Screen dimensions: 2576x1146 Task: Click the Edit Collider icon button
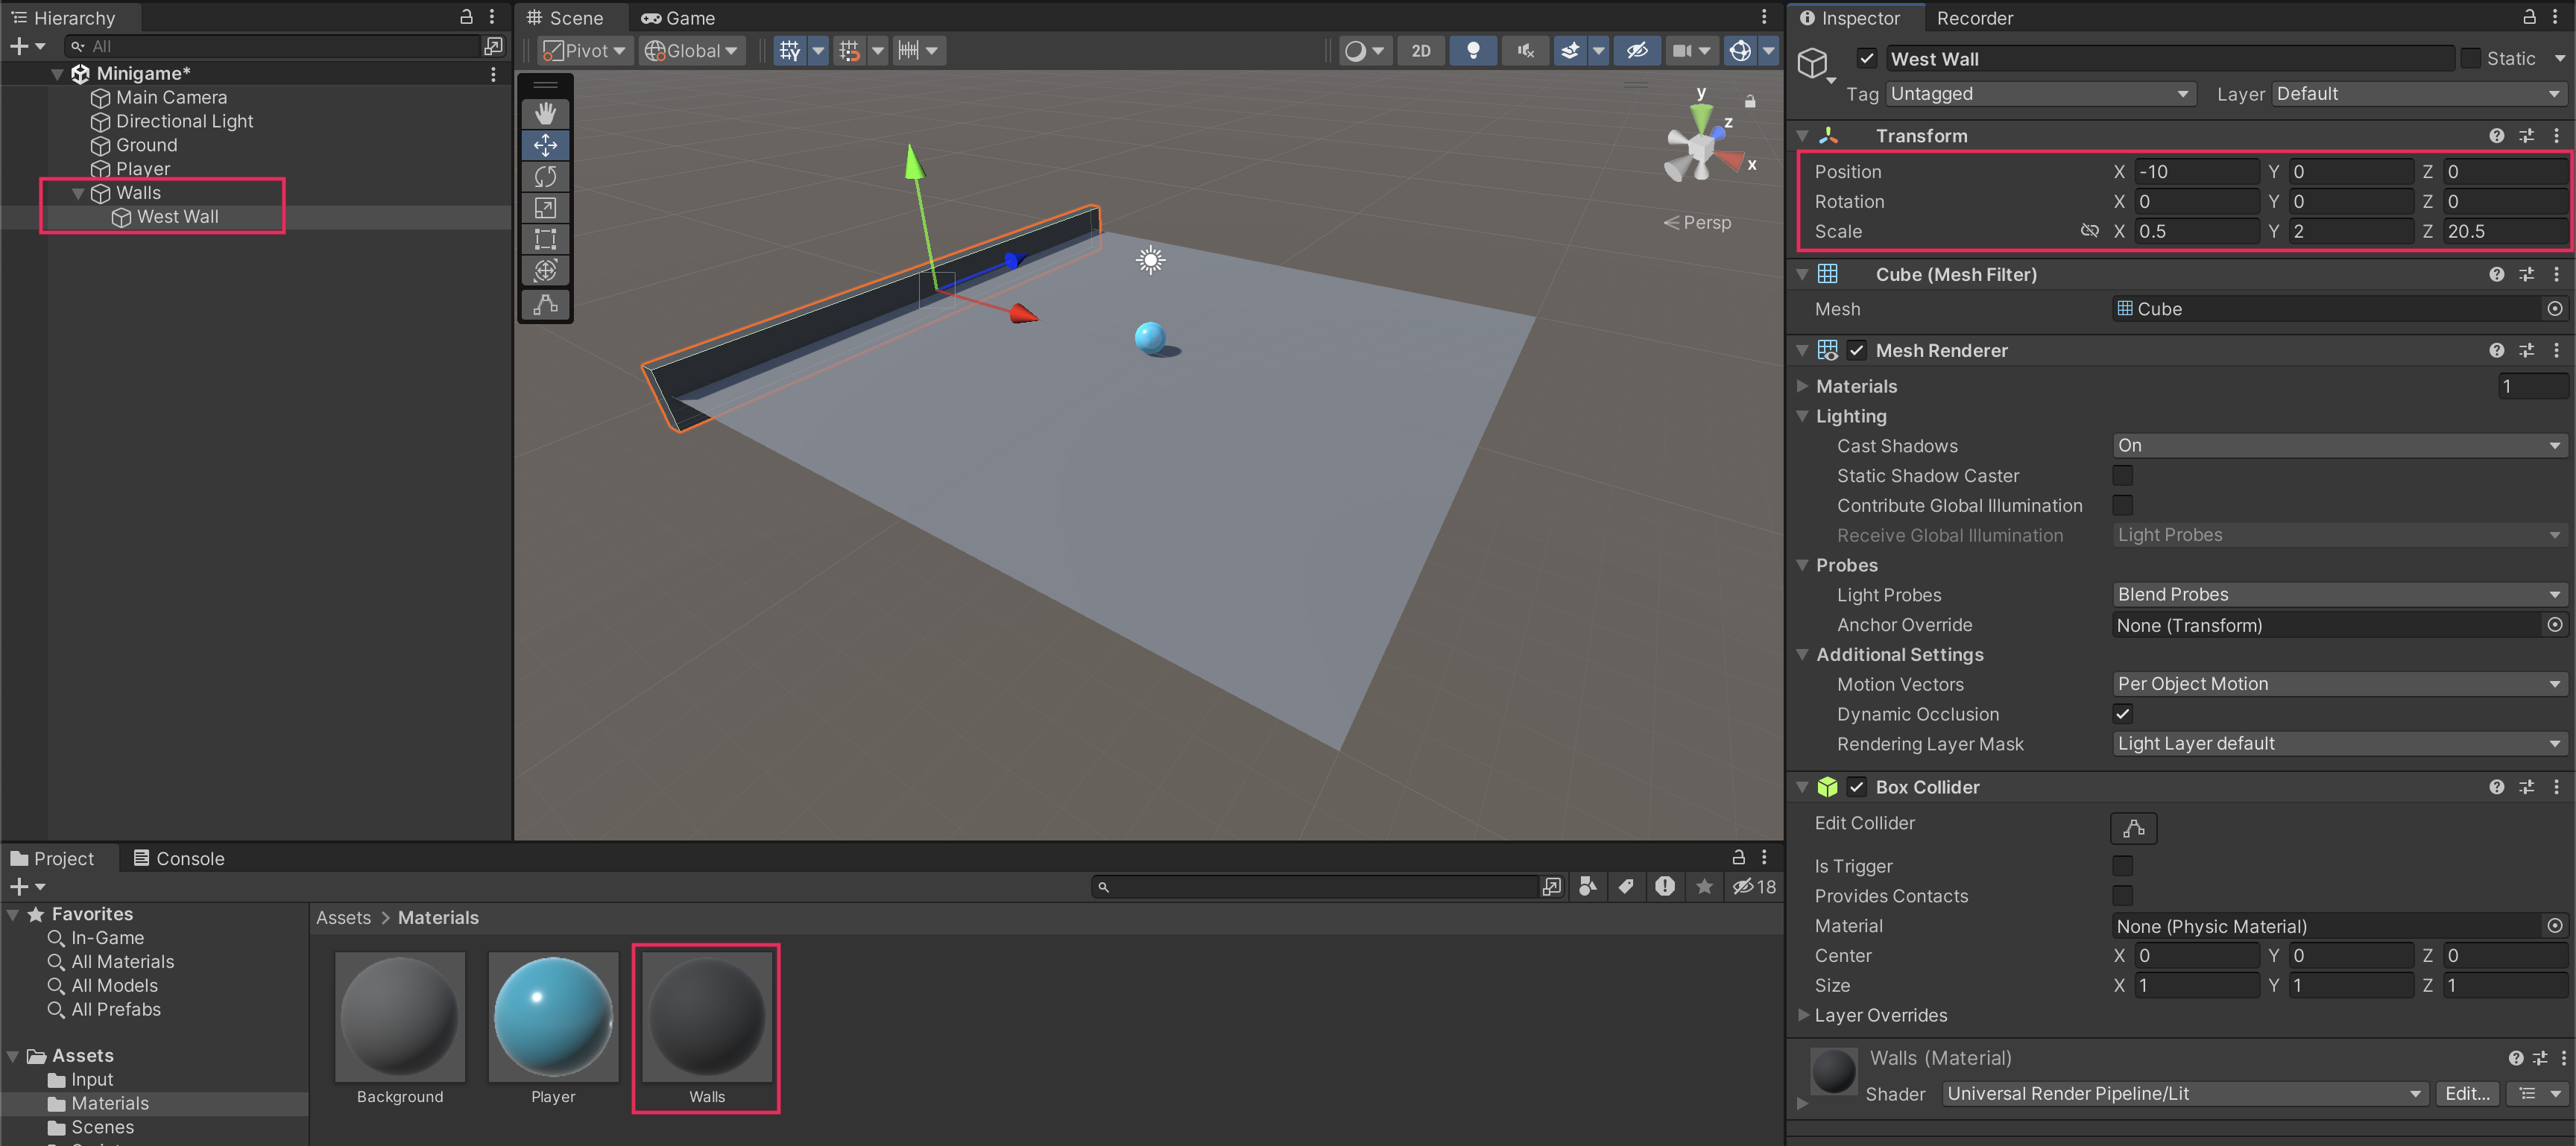point(2133,827)
